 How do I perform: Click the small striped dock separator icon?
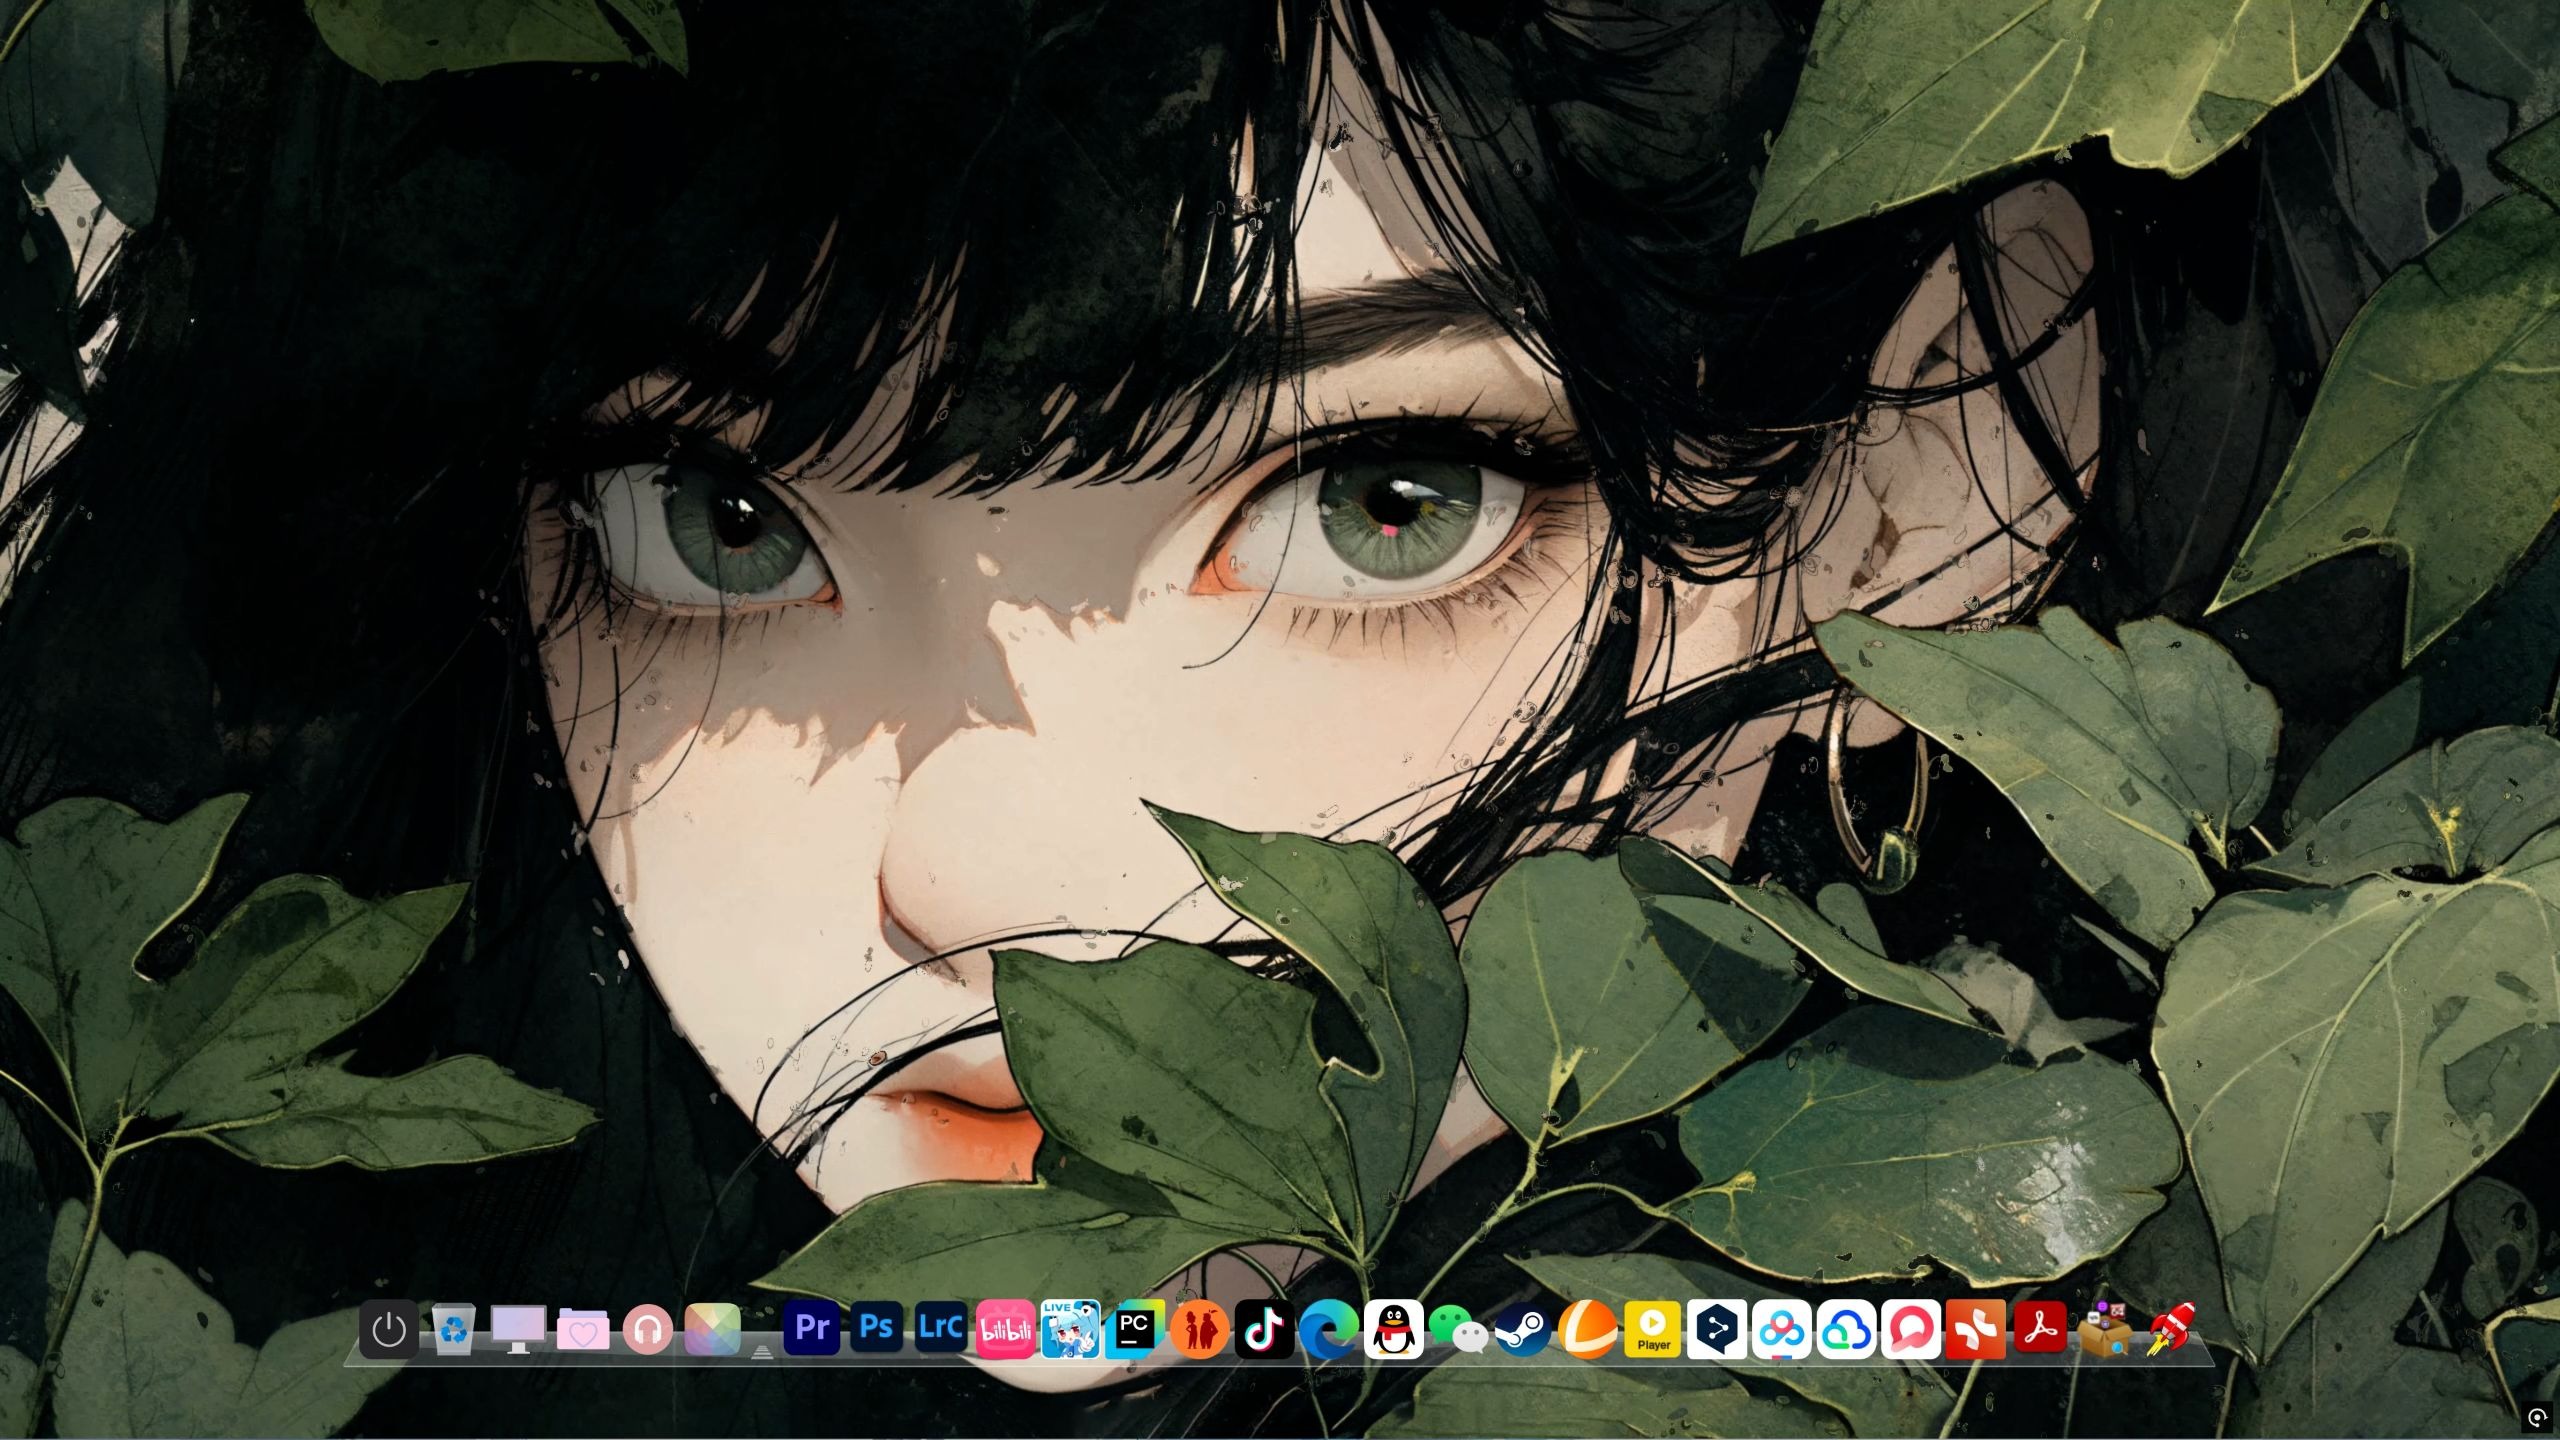coord(762,1351)
